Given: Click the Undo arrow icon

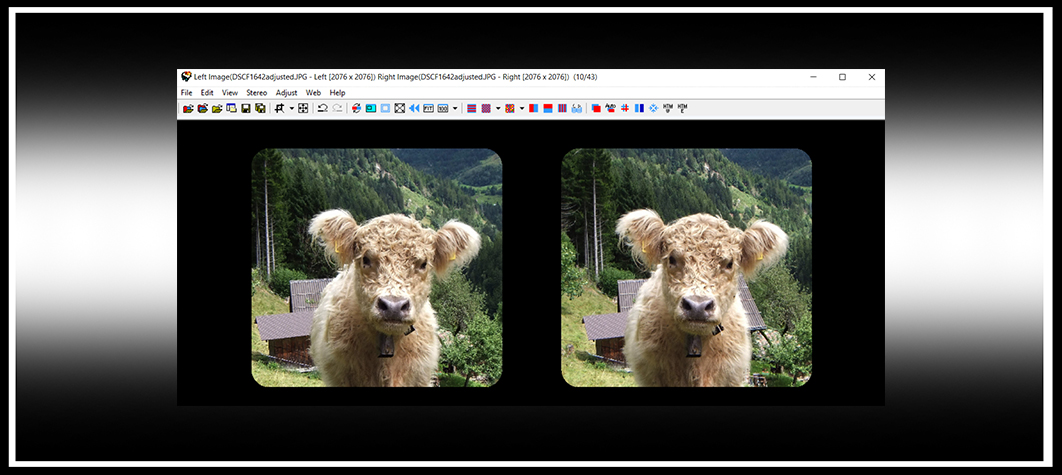Looking at the screenshot, I should pos(322,108).
